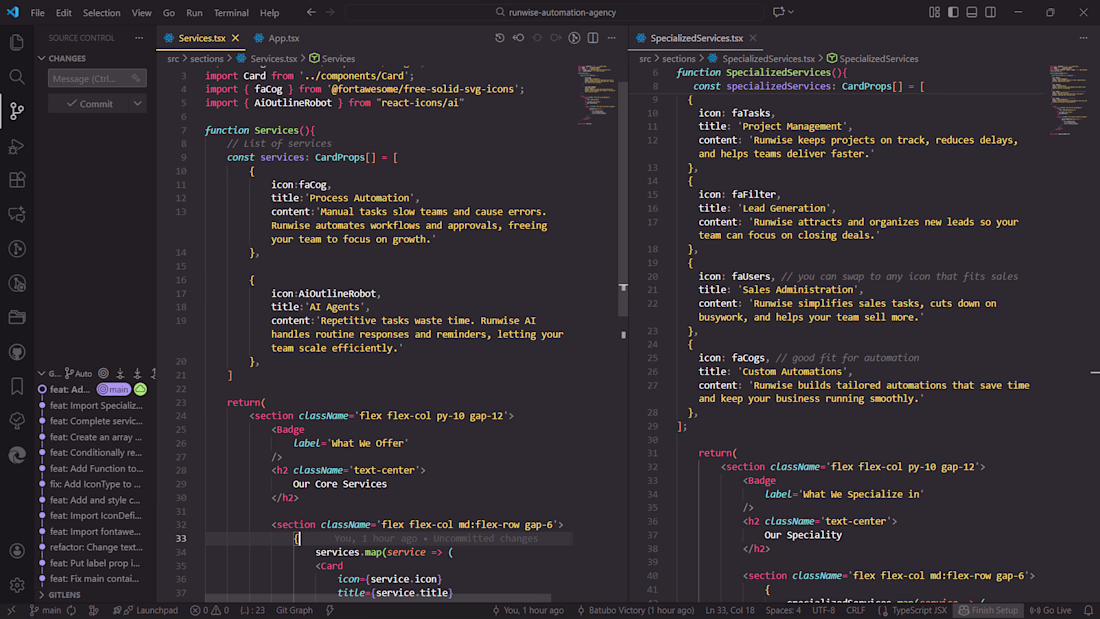
Task: Expand the GITLENS section
Action: point(64,595)
